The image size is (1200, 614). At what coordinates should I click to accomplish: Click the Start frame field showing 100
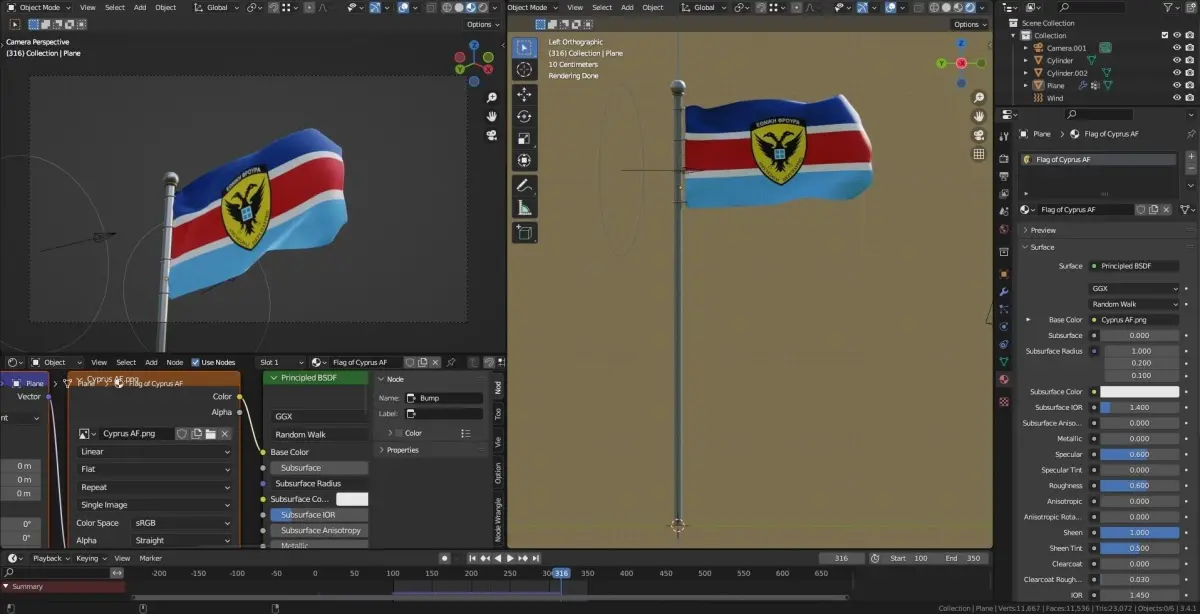point(911,558)
